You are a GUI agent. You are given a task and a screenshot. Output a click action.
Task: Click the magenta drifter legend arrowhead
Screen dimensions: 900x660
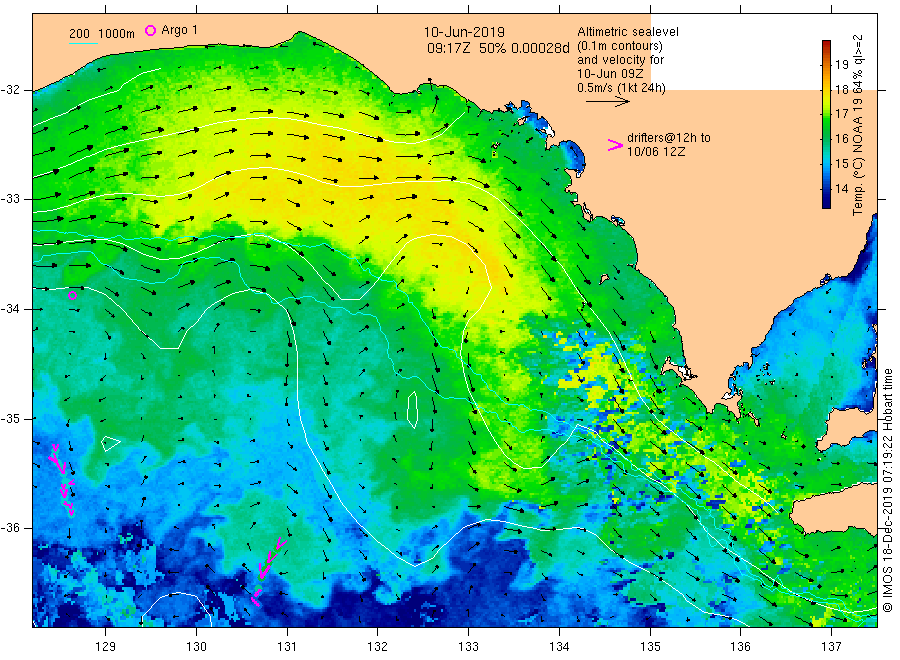tap(615, 145)
